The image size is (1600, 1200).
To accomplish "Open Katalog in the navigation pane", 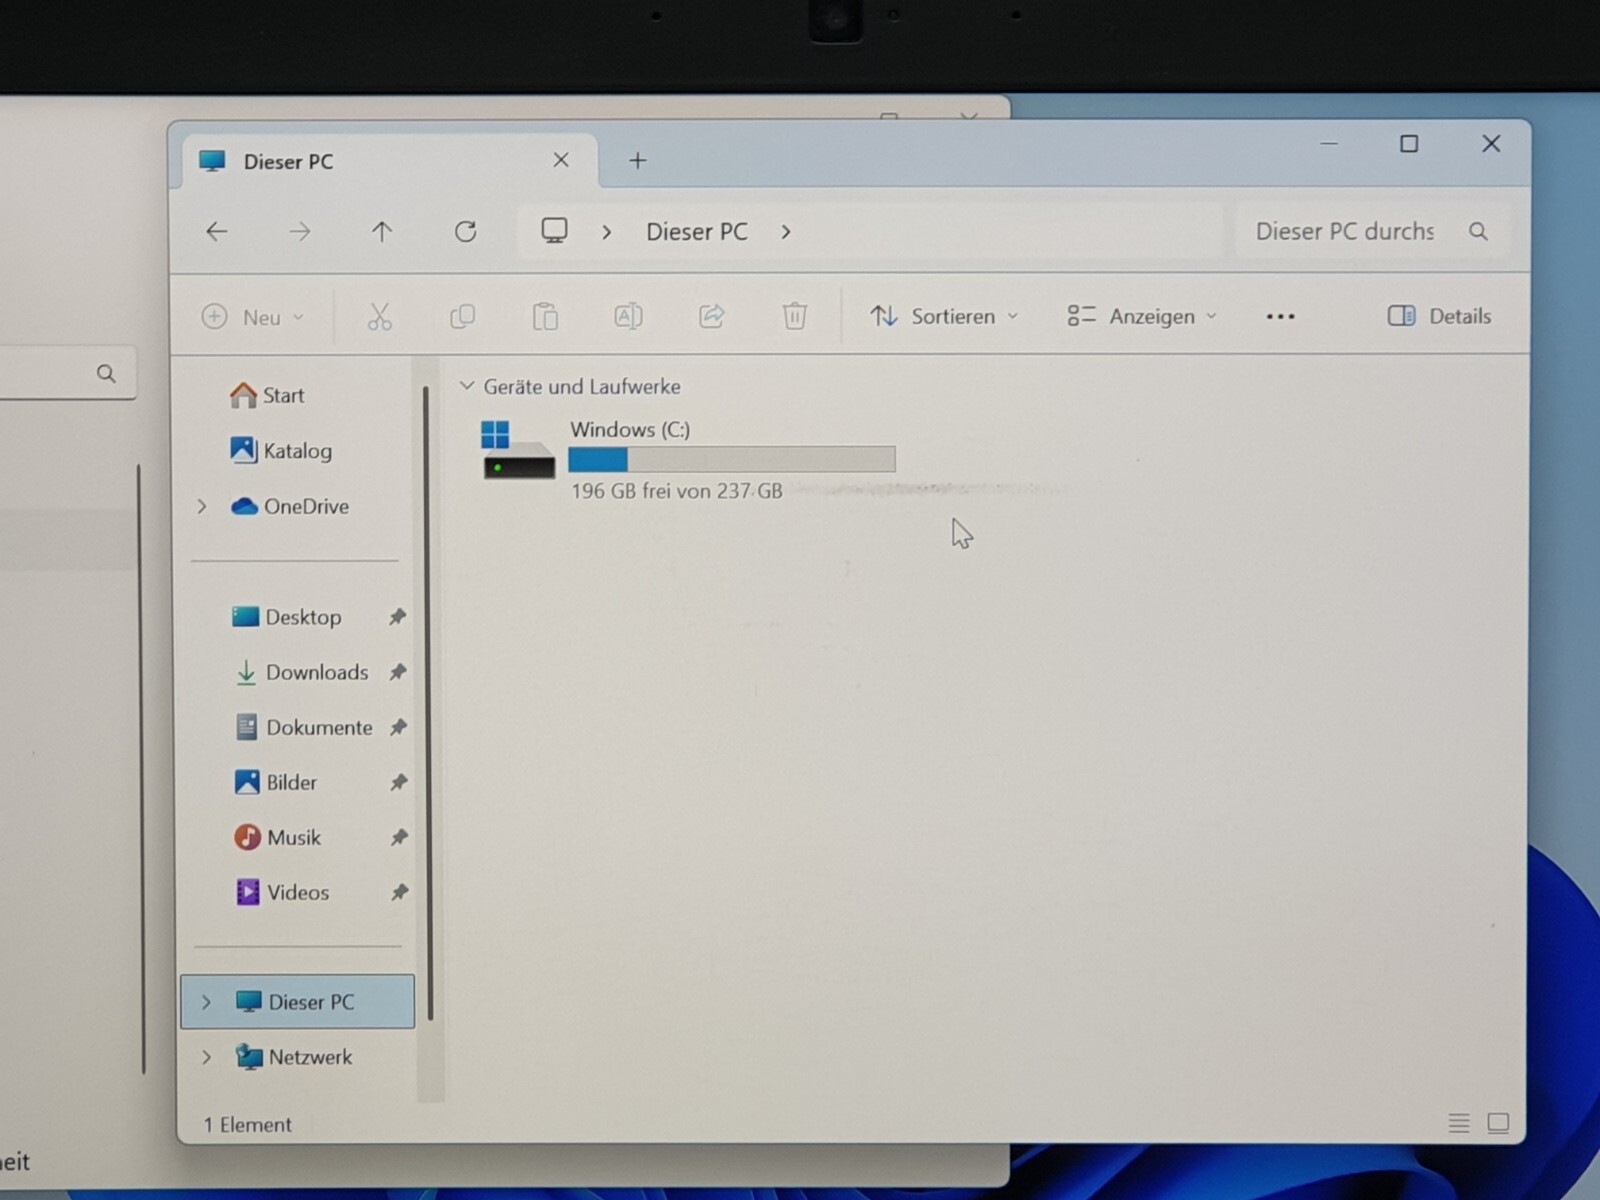I will [281, 451].
